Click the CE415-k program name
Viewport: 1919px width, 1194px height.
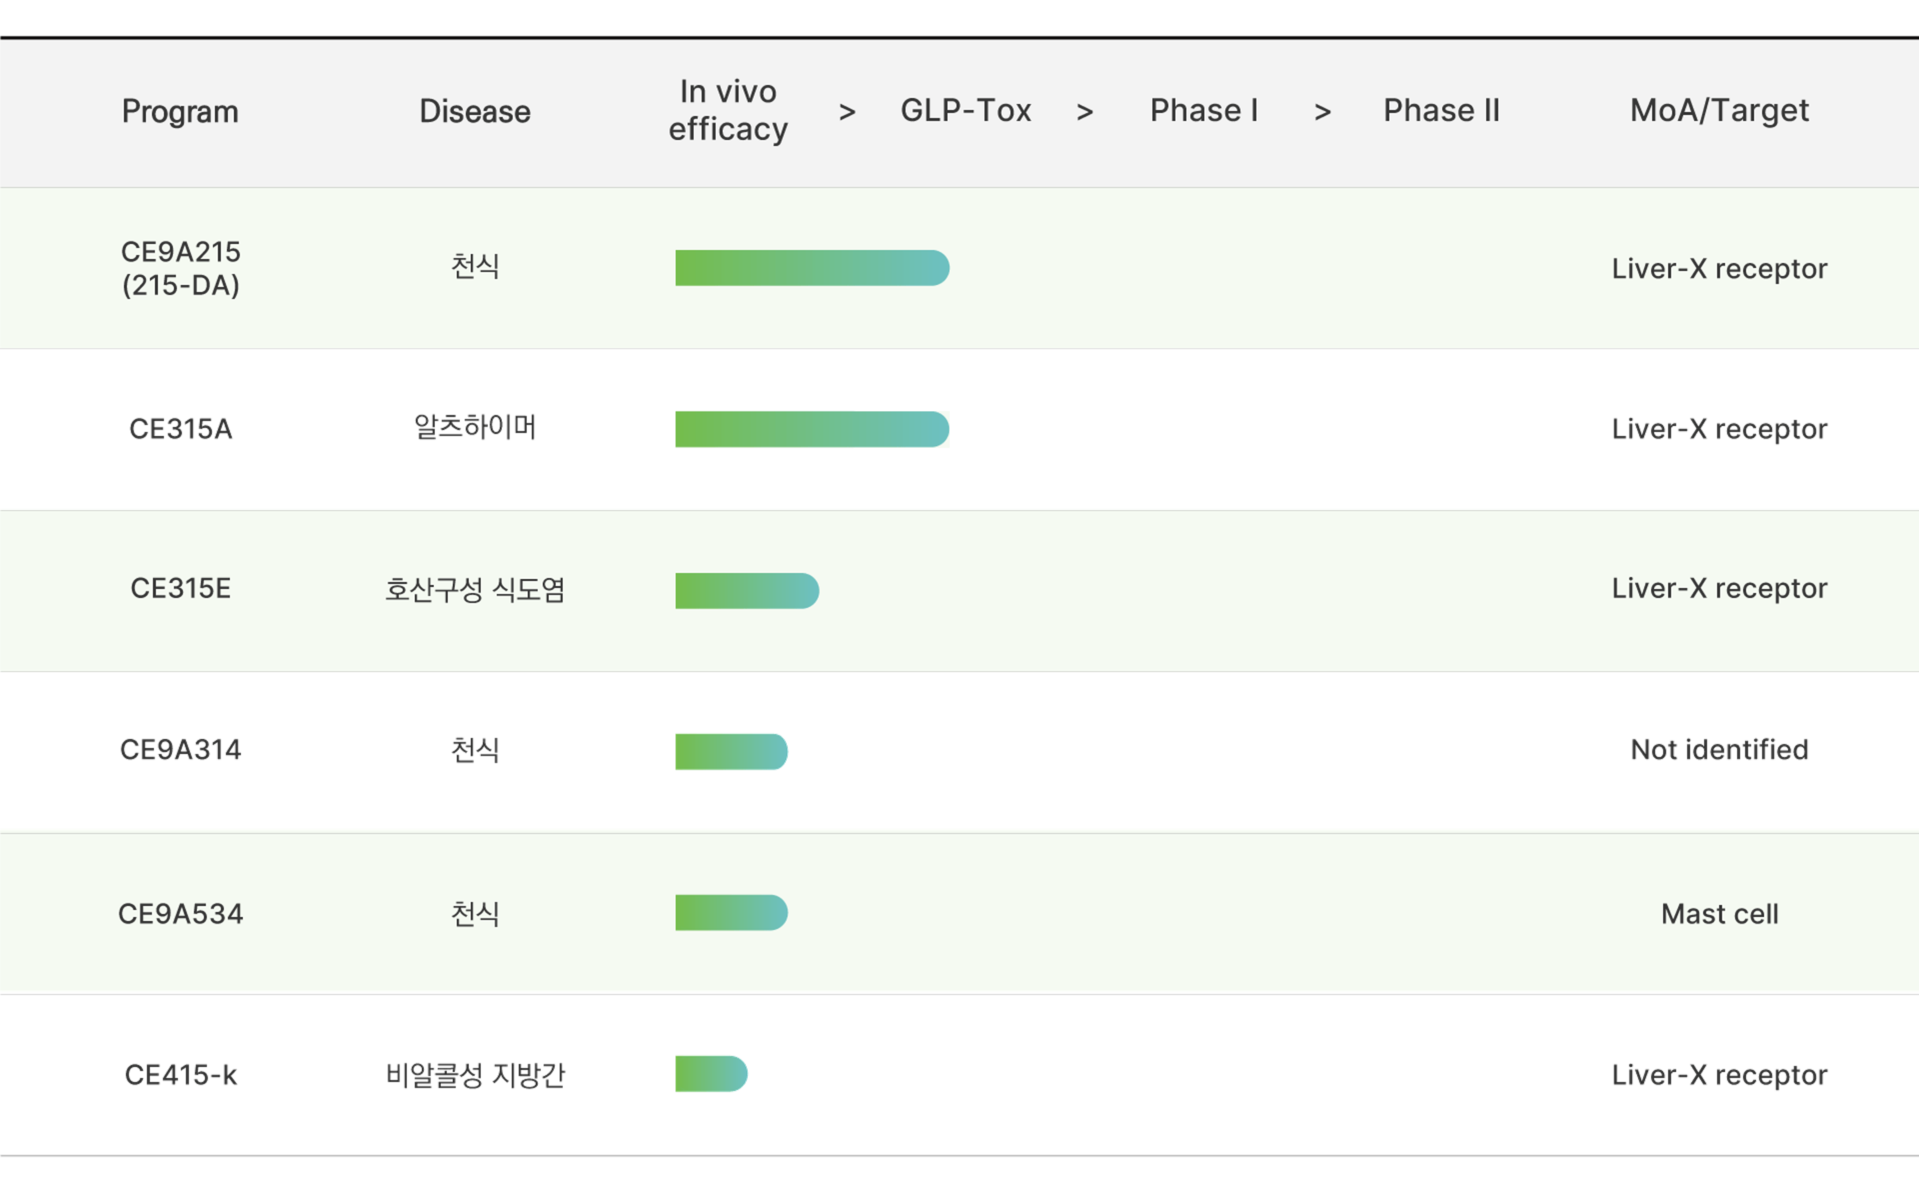pyautogui.click(x=180, y=1075)
